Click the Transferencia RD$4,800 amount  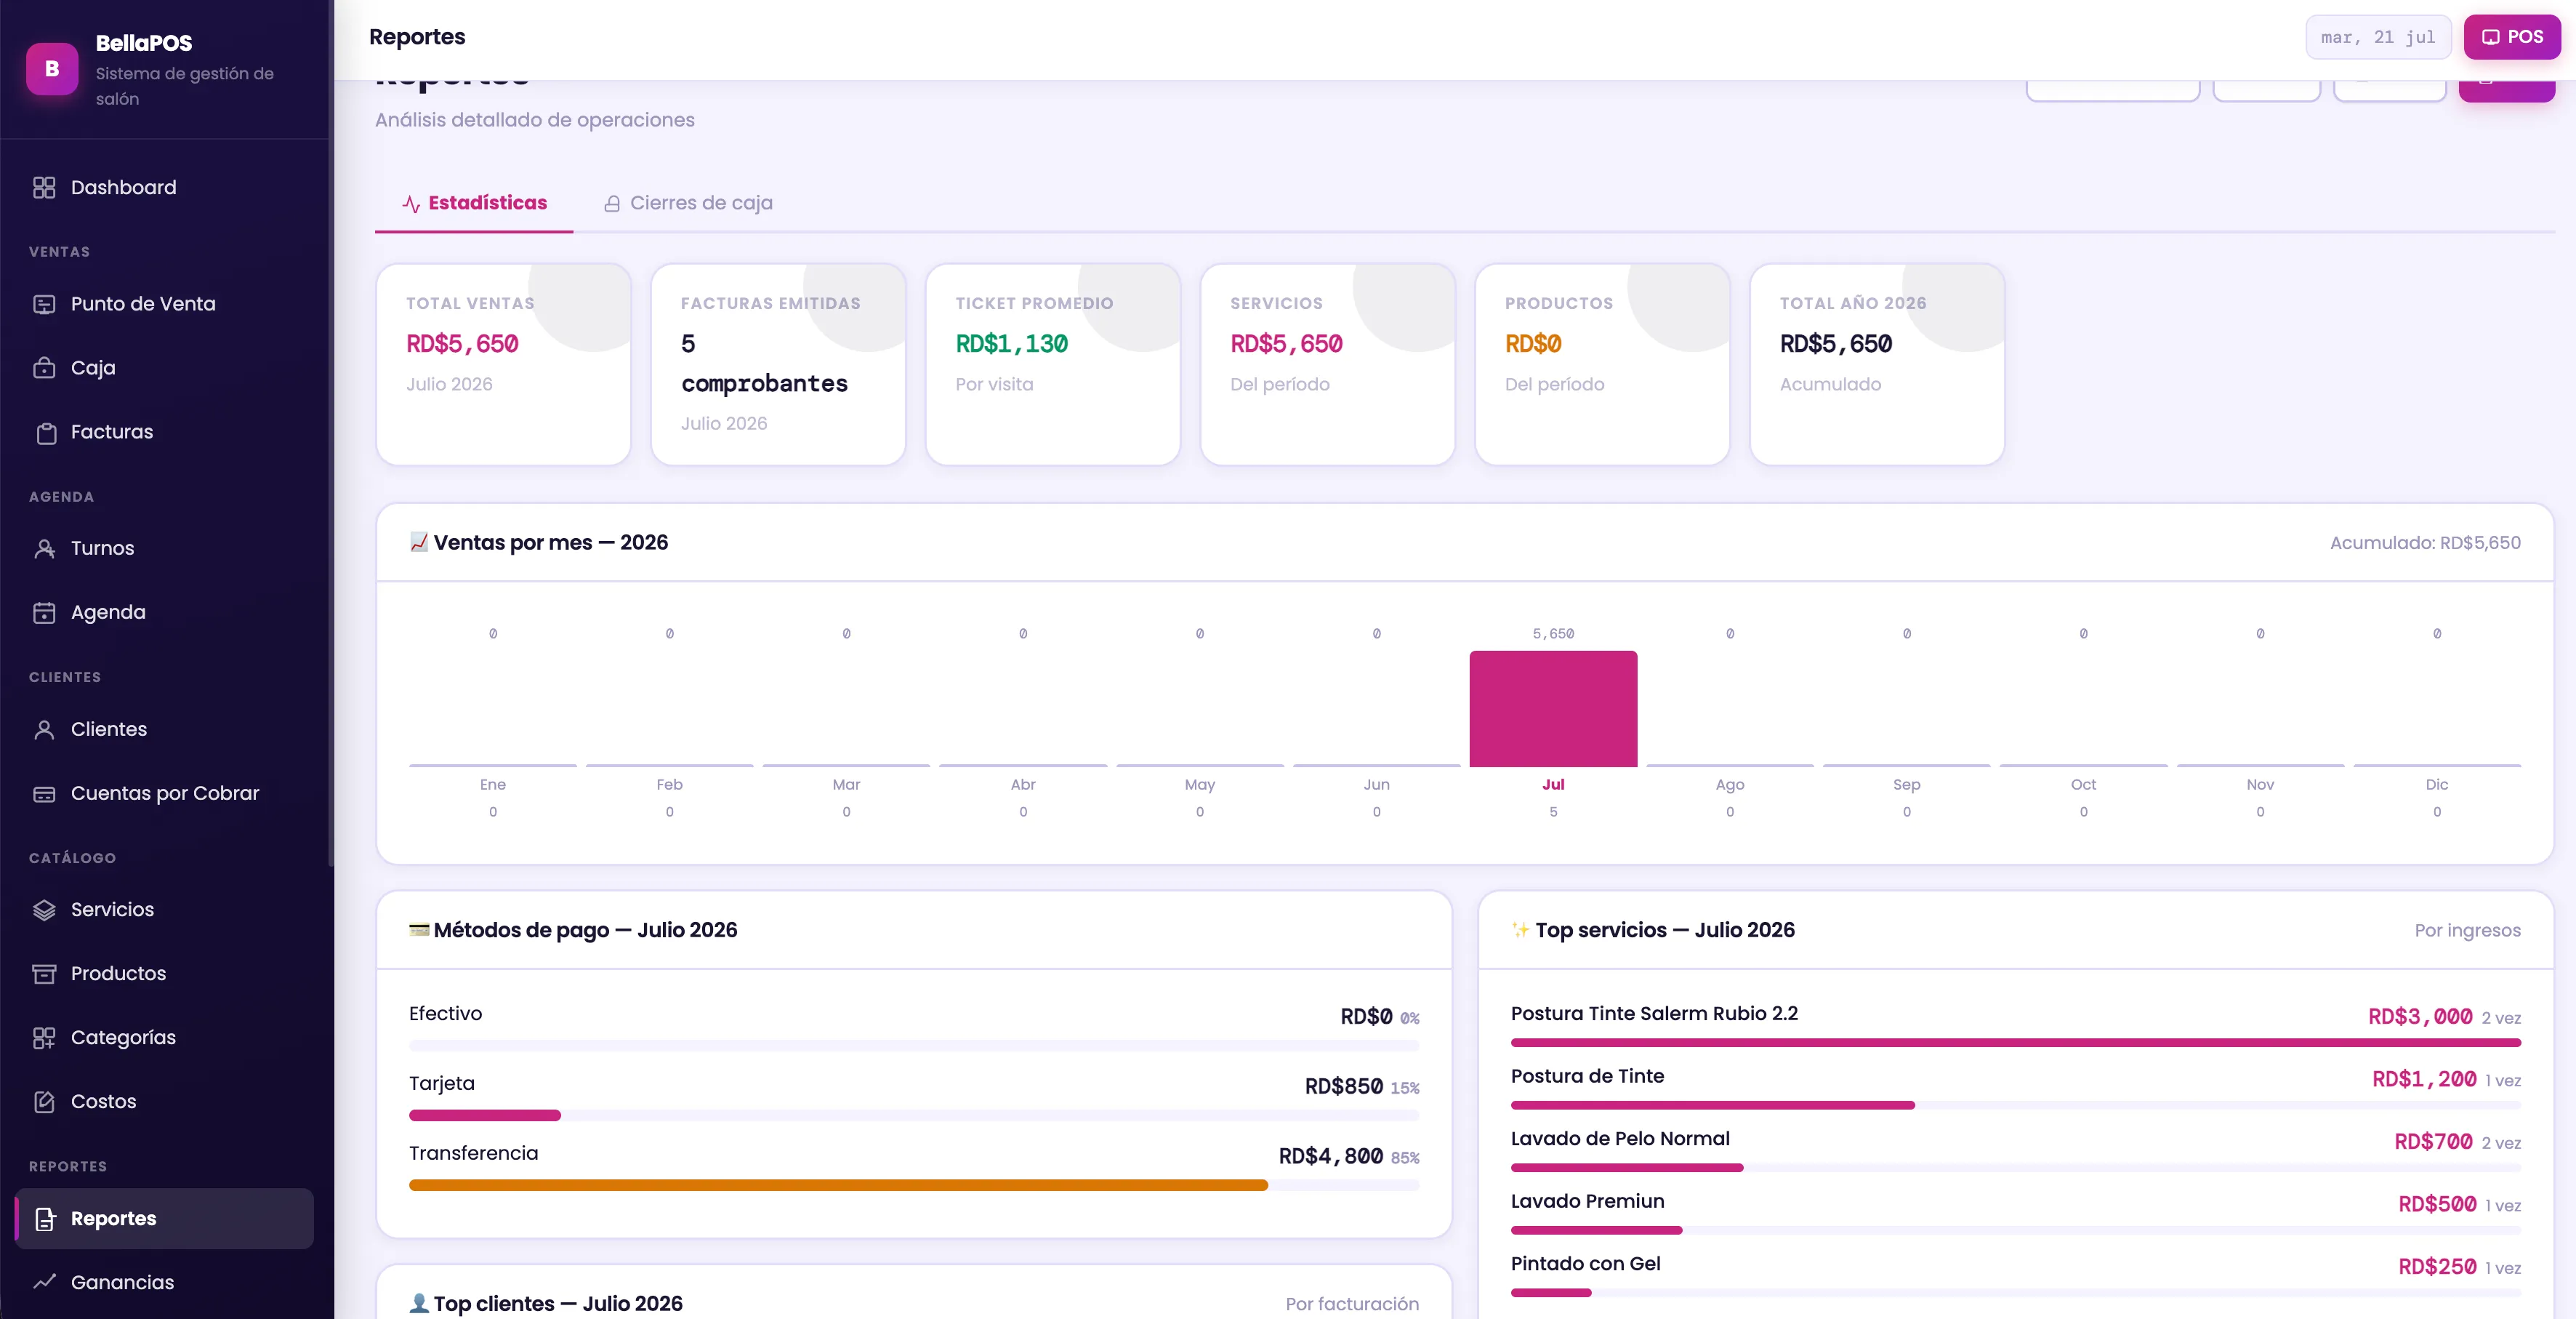click(1331, 1157)
